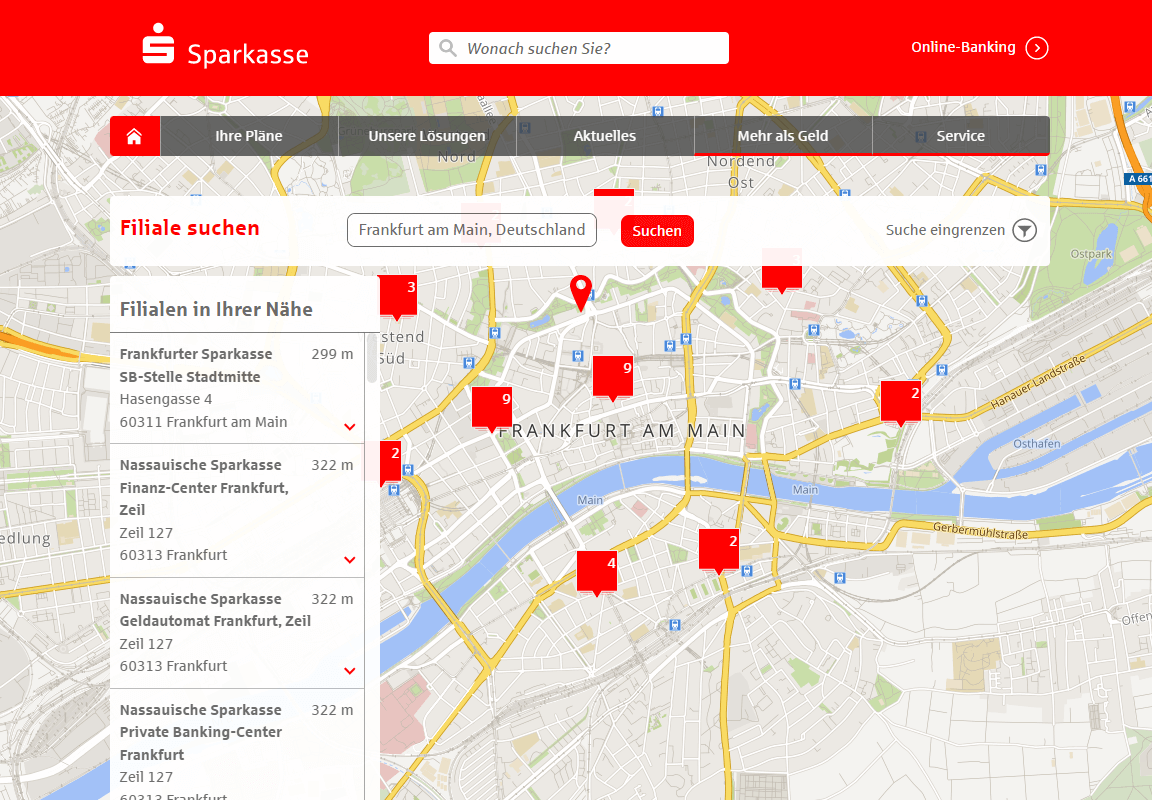Click the filter funnel icon
This screenshot has height=800, width=1152.
[x=1024, y=230]
